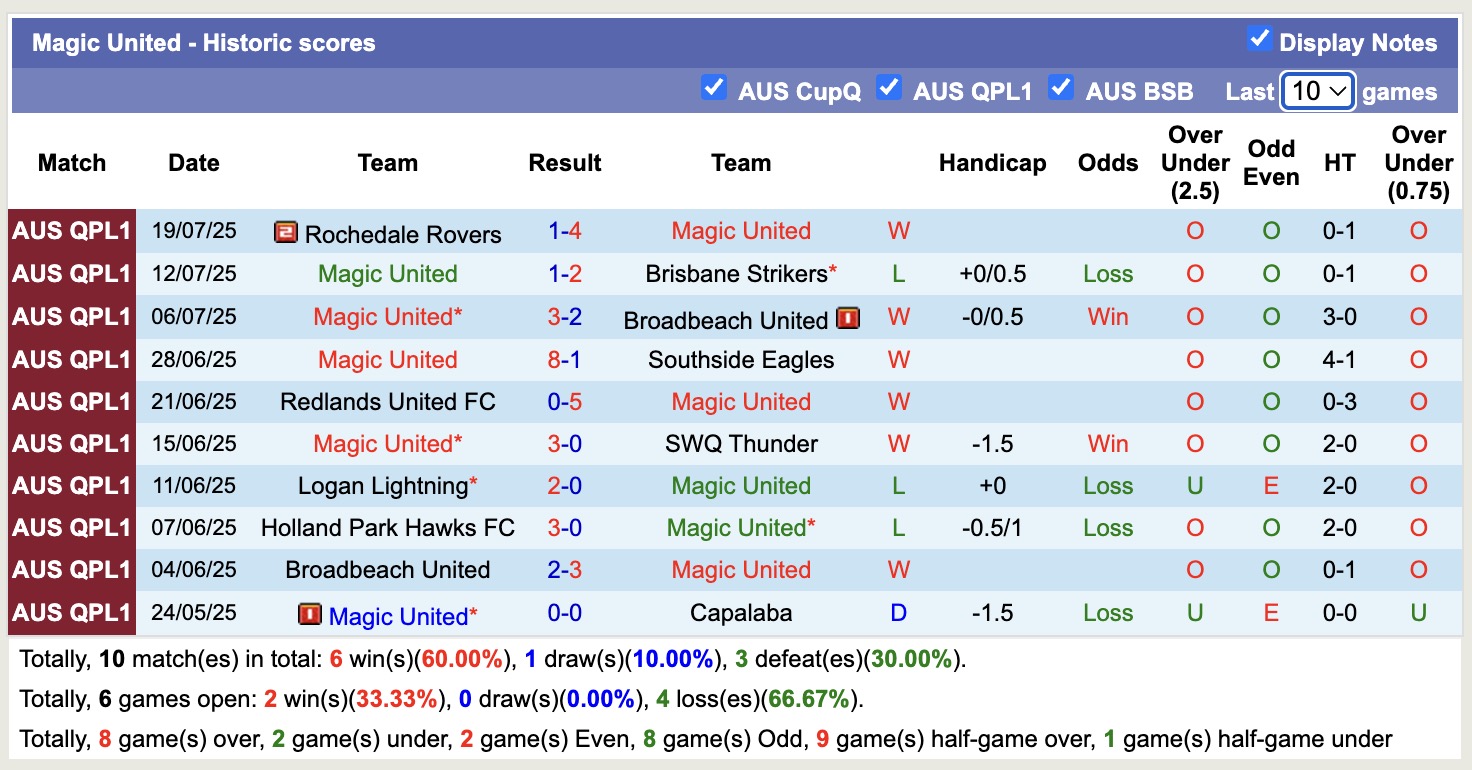The image size is (1472, 770).
Task: Click AUS QPL1 league cell for 19/07/25
Action: [72, 232]
